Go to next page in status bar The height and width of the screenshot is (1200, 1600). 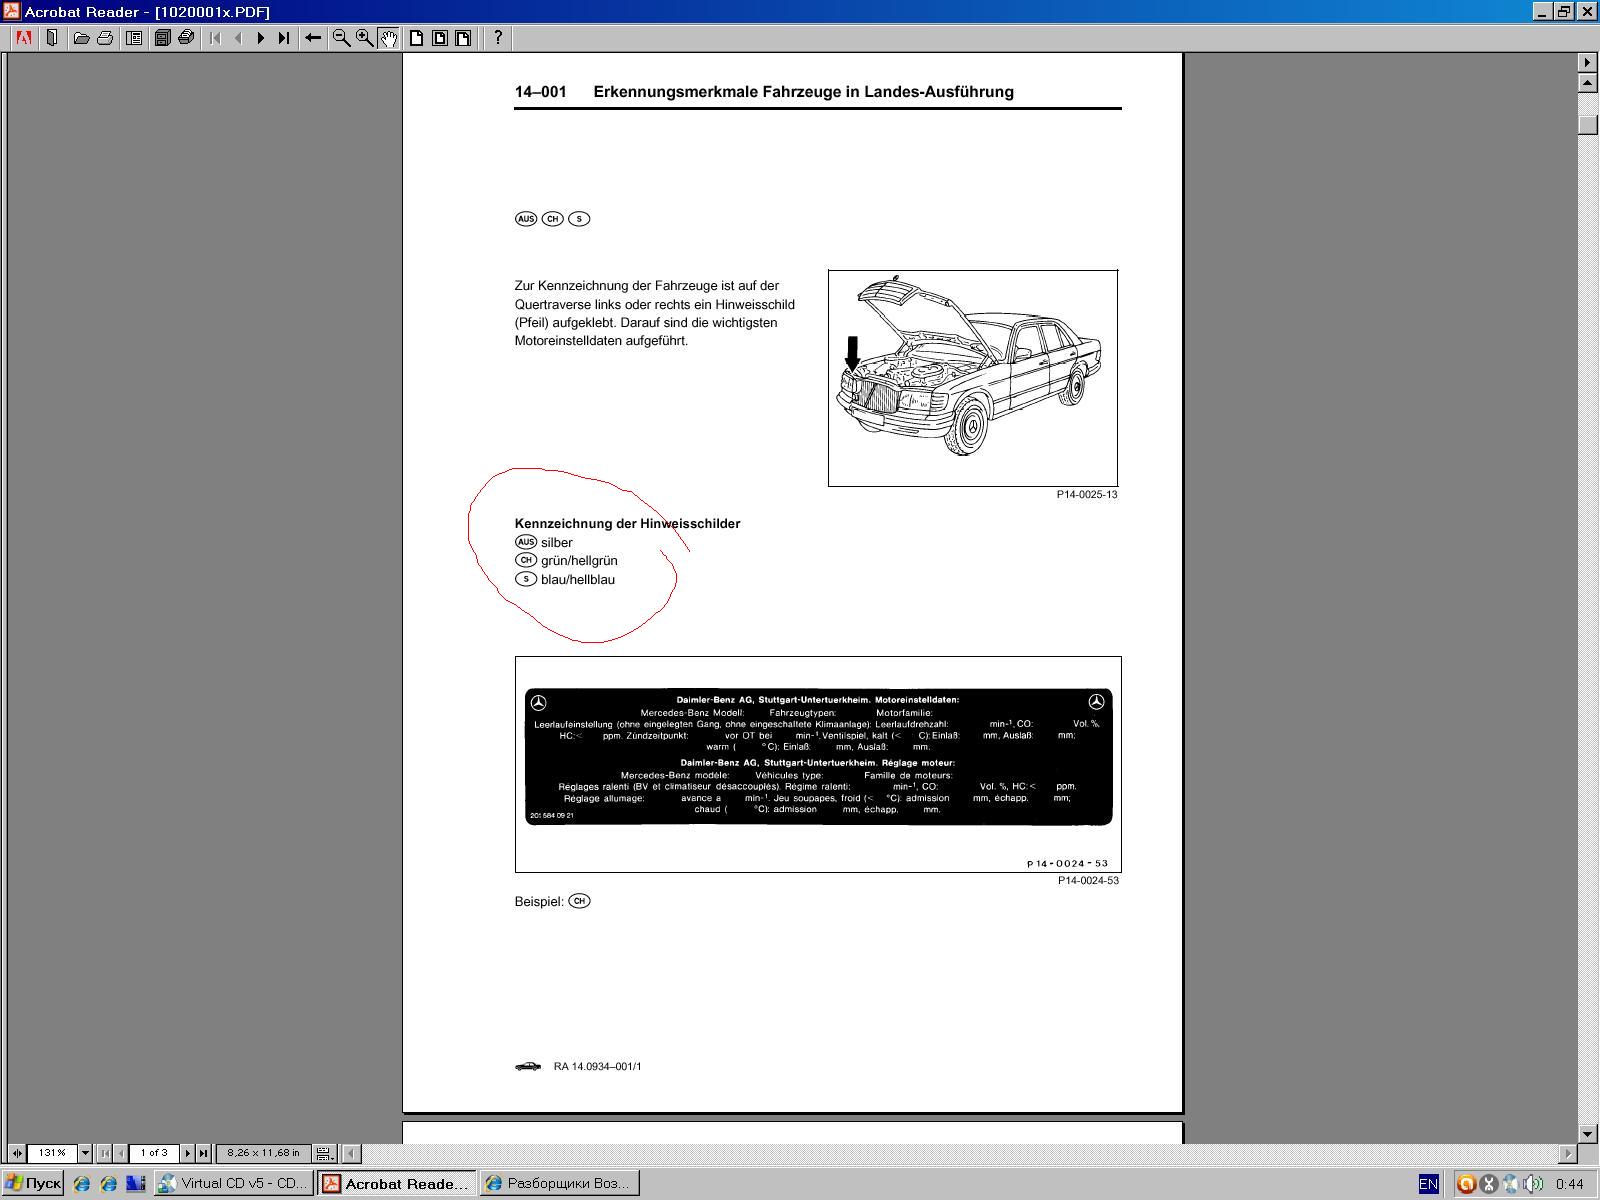(187, 1153)
